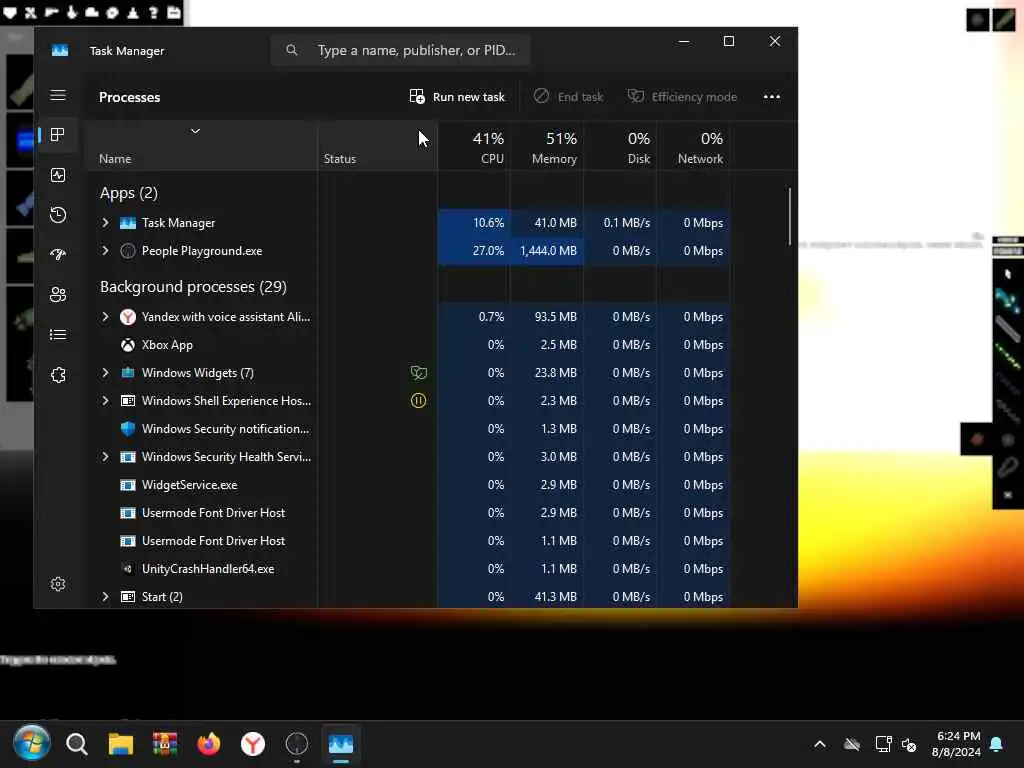
Task: Expand the People Playground.exe row
Action: 105,251
